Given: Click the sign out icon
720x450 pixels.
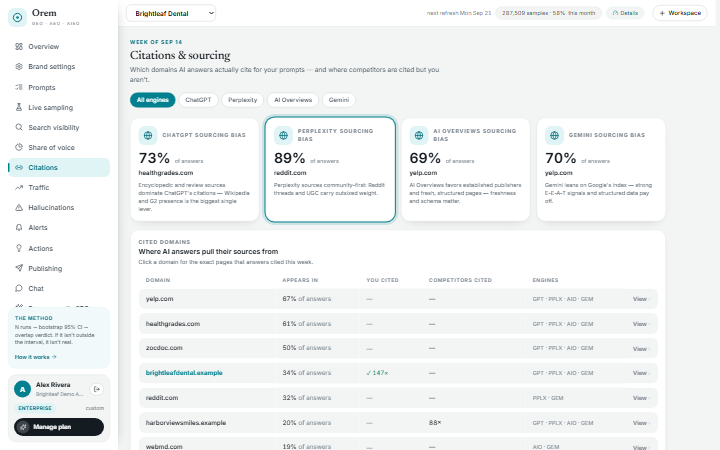Looking at the screenshot, I should (x=96, y=389).
